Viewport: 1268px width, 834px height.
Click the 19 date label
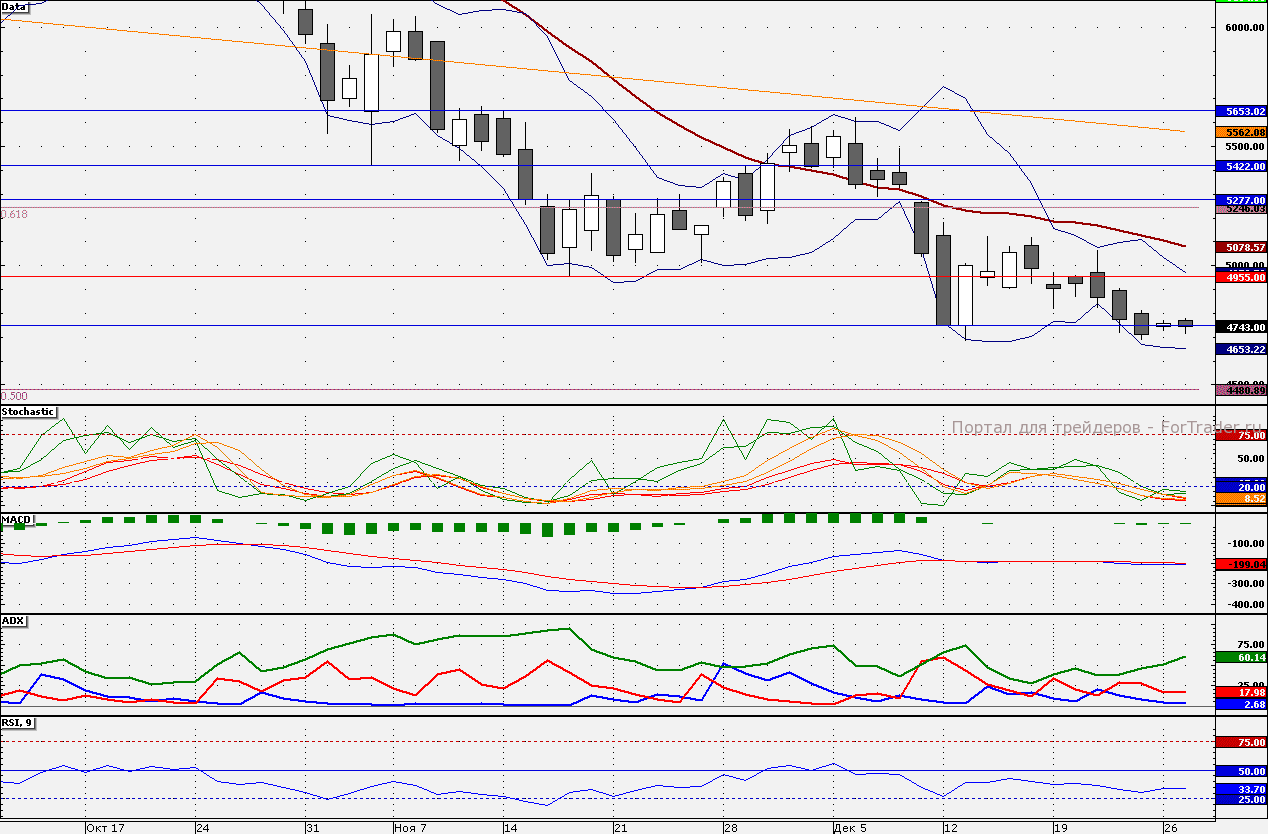point(1059,828)
